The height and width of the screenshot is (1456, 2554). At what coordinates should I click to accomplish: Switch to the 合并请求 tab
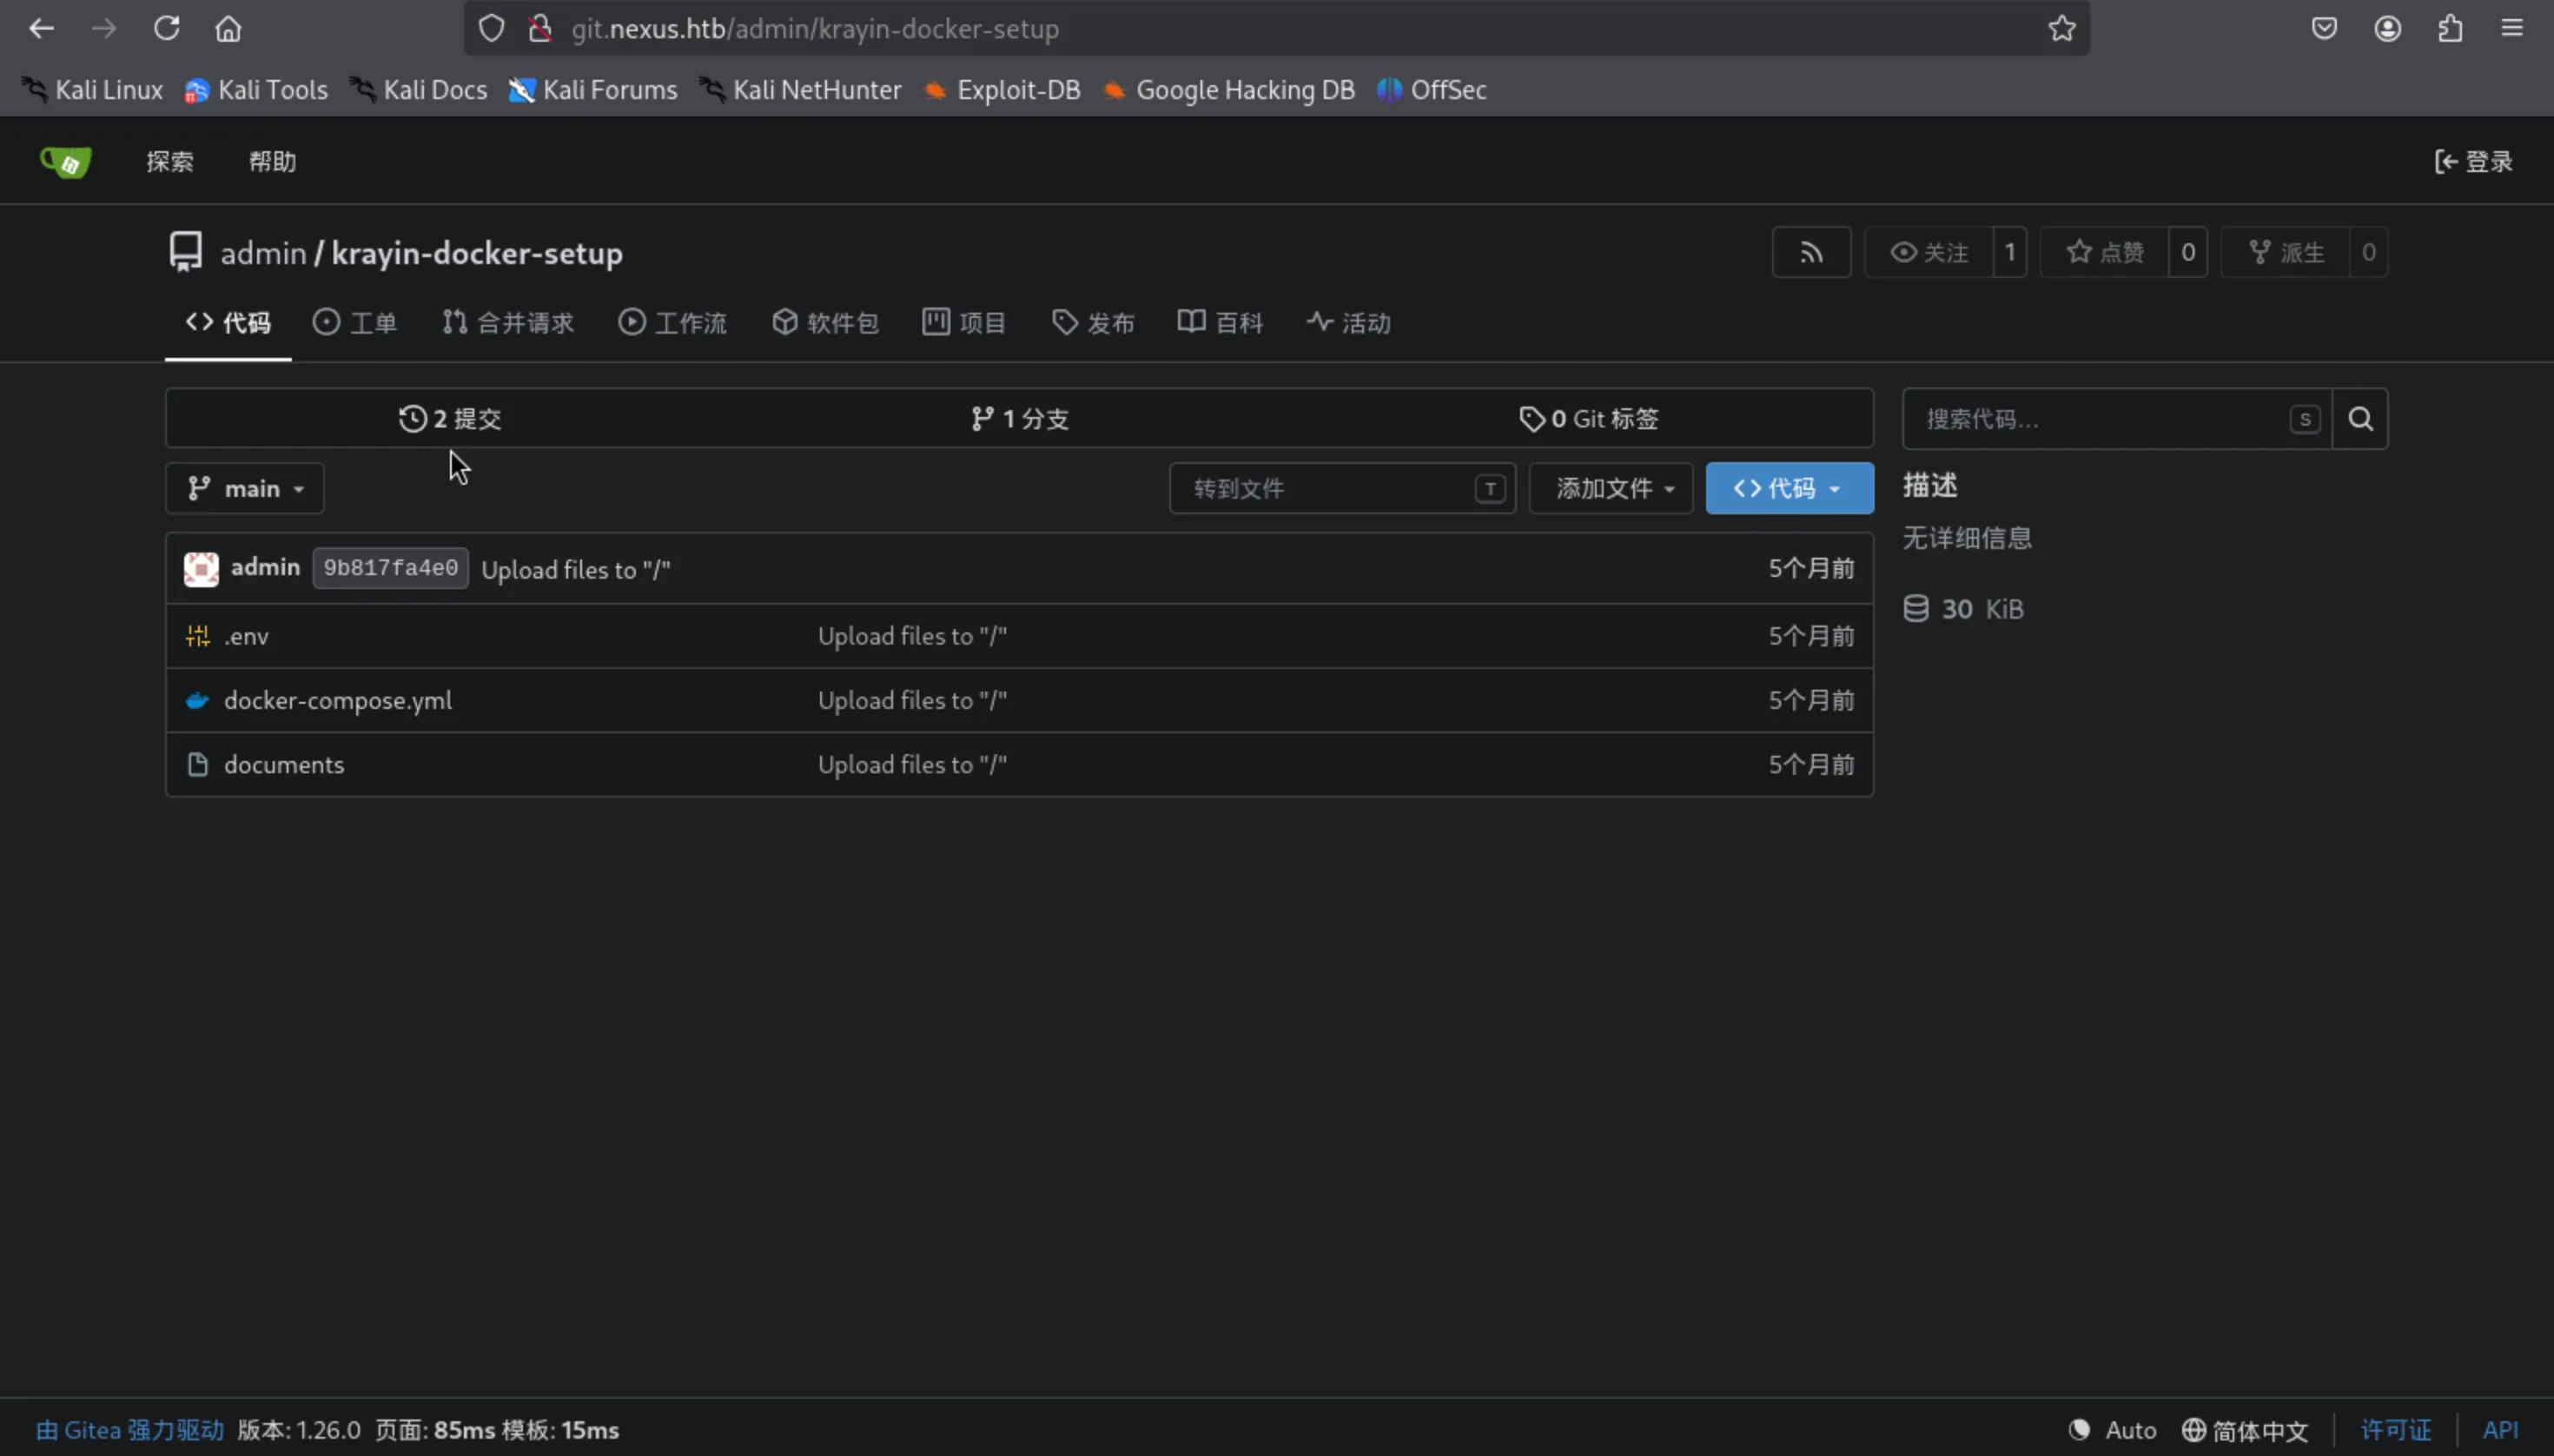(x=508, y=322)
